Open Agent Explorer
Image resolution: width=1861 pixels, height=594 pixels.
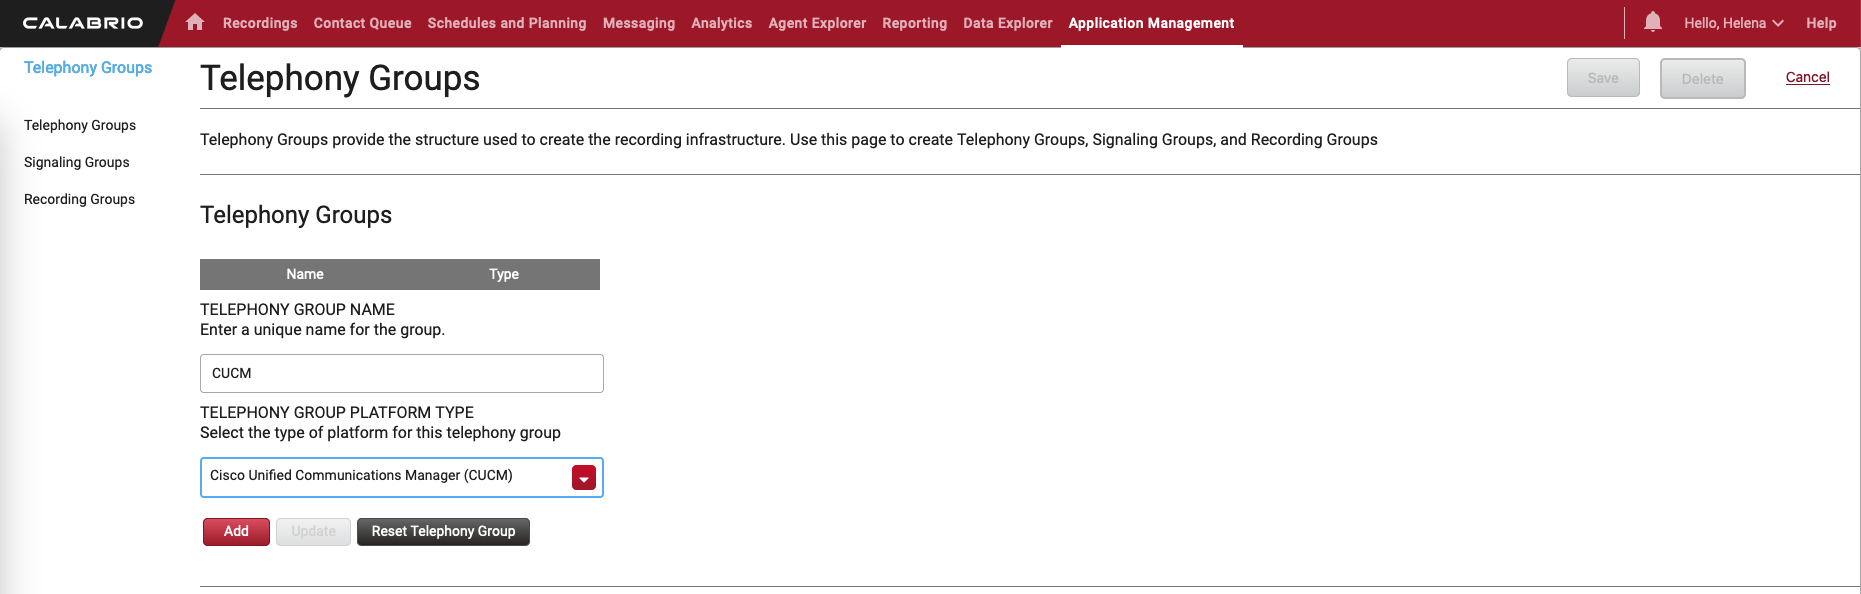(817, 23)
